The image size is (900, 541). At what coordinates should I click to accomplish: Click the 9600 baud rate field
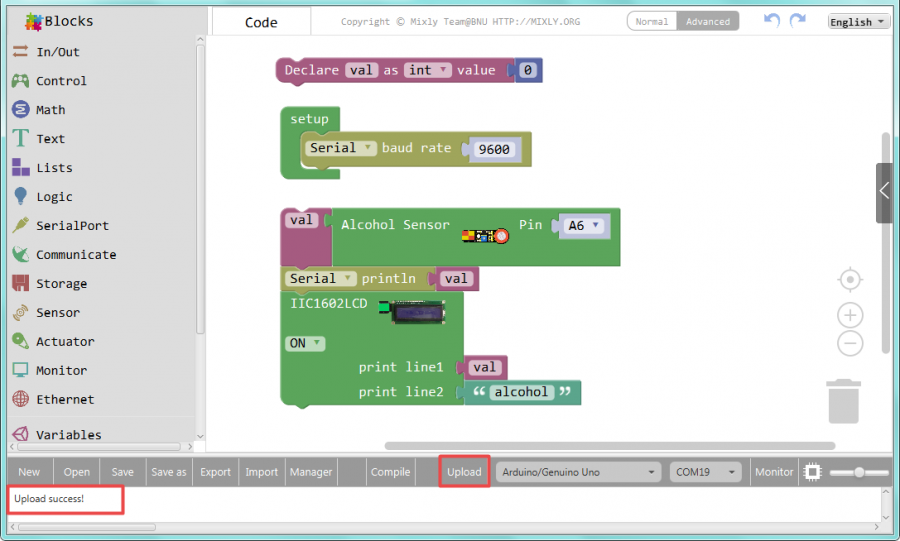494,149
